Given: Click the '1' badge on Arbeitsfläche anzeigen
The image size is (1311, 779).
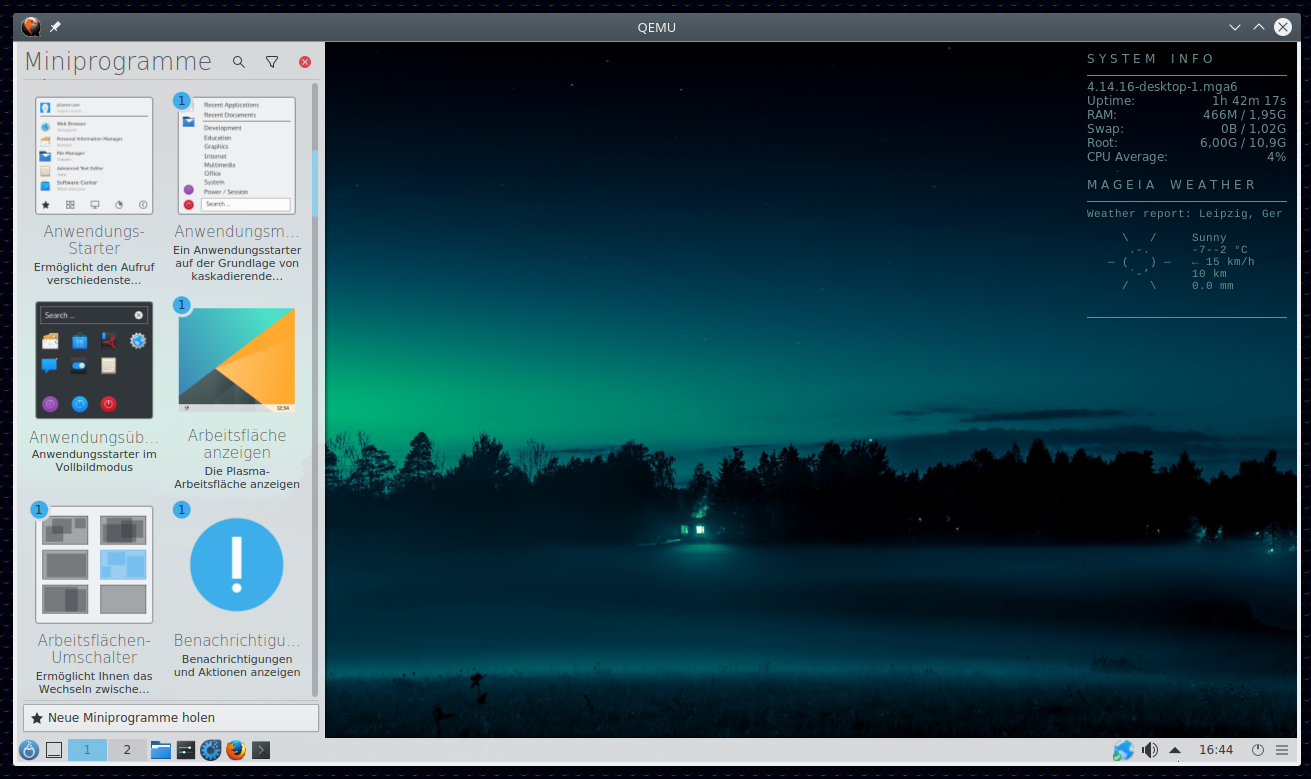Looking at the screenshot, I should point(181,305).
